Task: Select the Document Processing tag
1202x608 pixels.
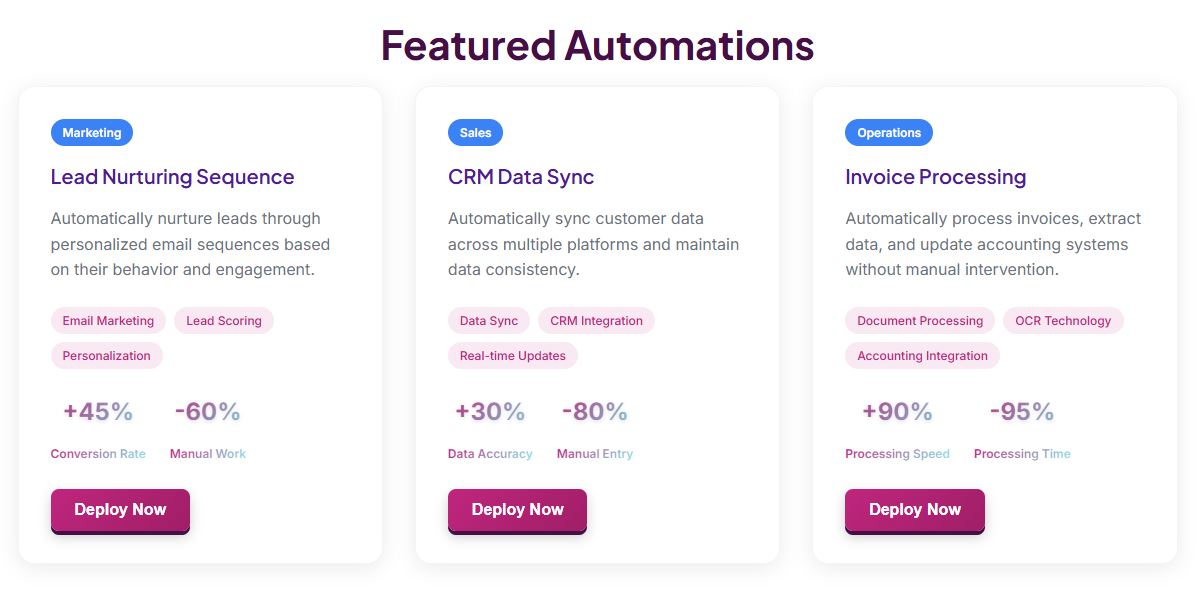Action: [919, 320]
